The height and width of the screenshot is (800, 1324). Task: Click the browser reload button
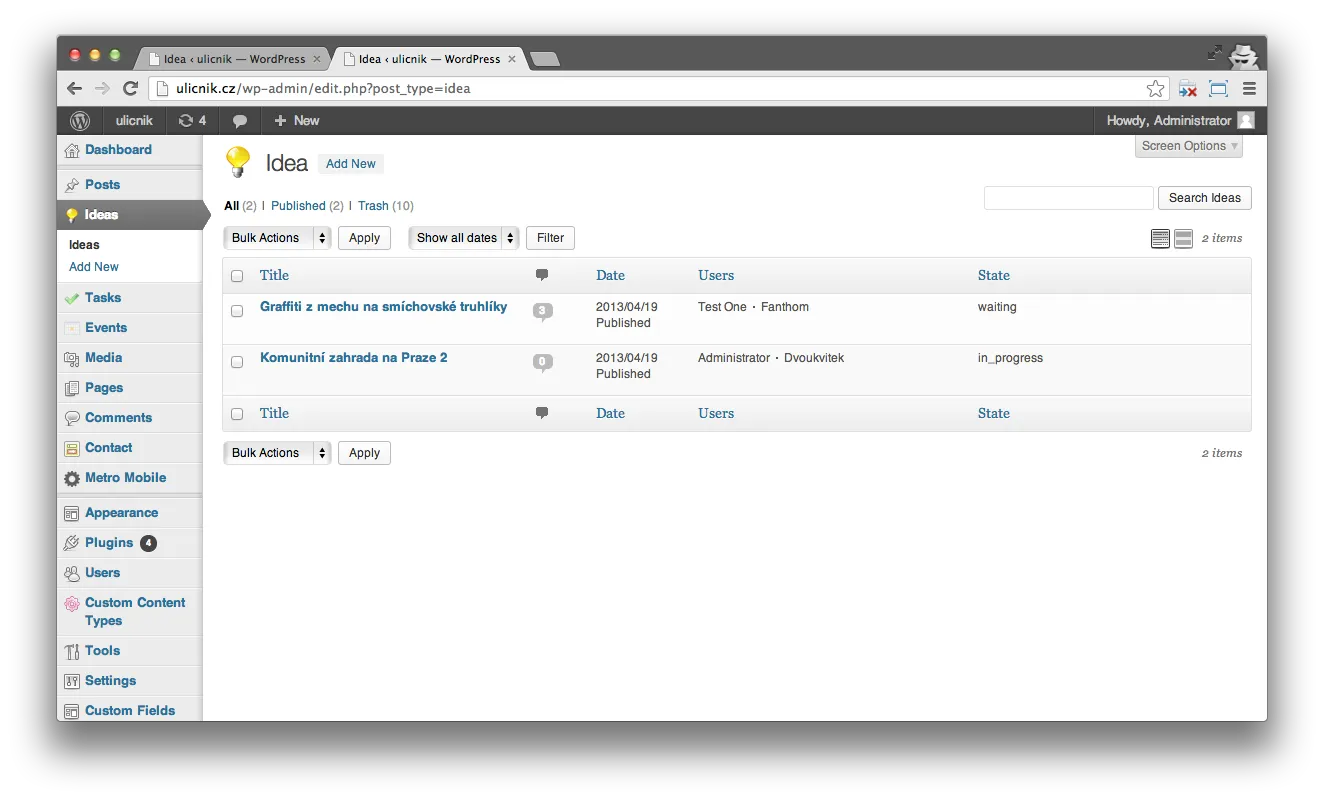click(x=130, y=89)
